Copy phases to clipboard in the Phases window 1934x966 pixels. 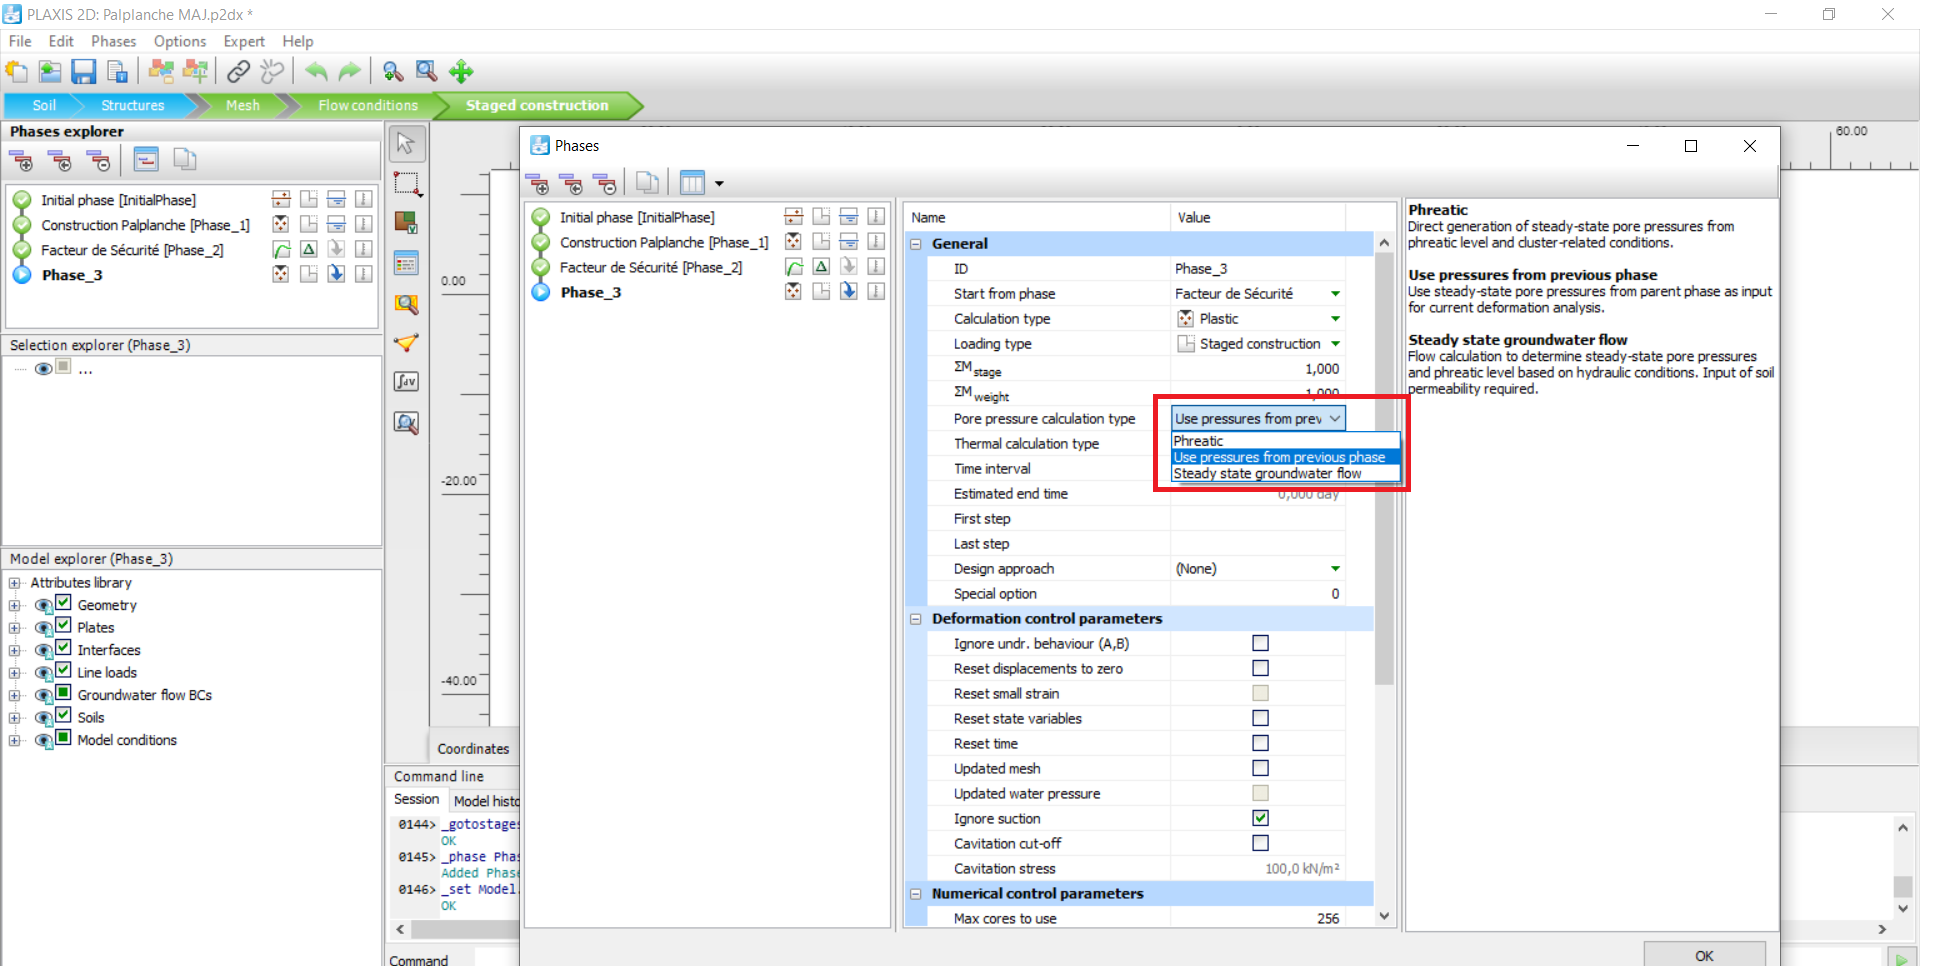point(647,182)
